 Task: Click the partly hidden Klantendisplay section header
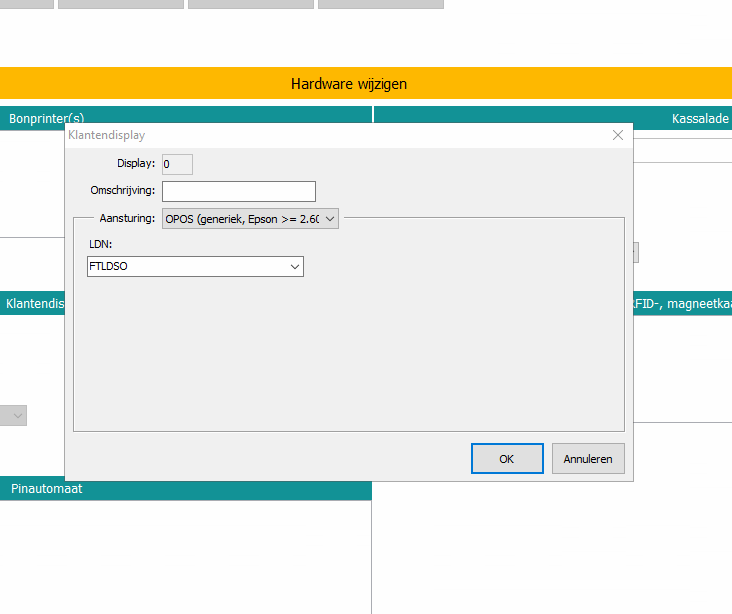(32, 303)
